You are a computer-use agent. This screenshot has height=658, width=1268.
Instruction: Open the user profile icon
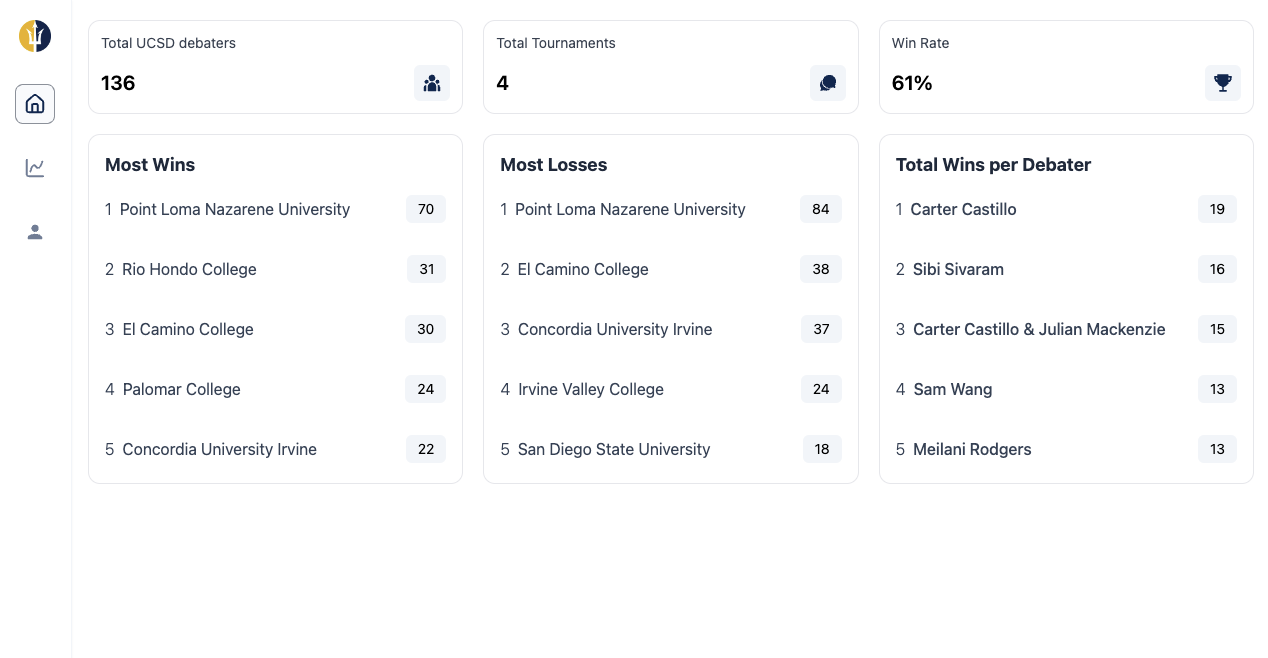[x=35, y=232]
